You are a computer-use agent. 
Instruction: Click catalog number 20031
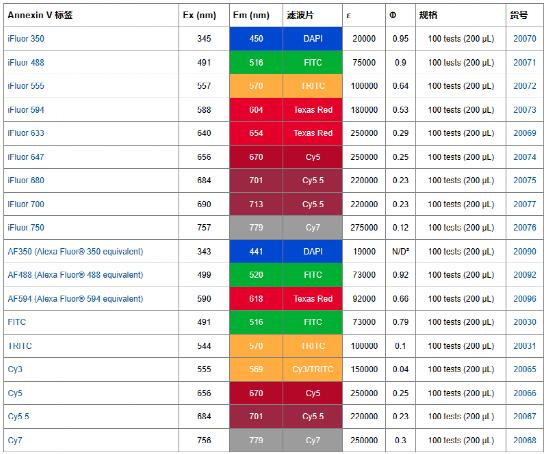(525, 346)
